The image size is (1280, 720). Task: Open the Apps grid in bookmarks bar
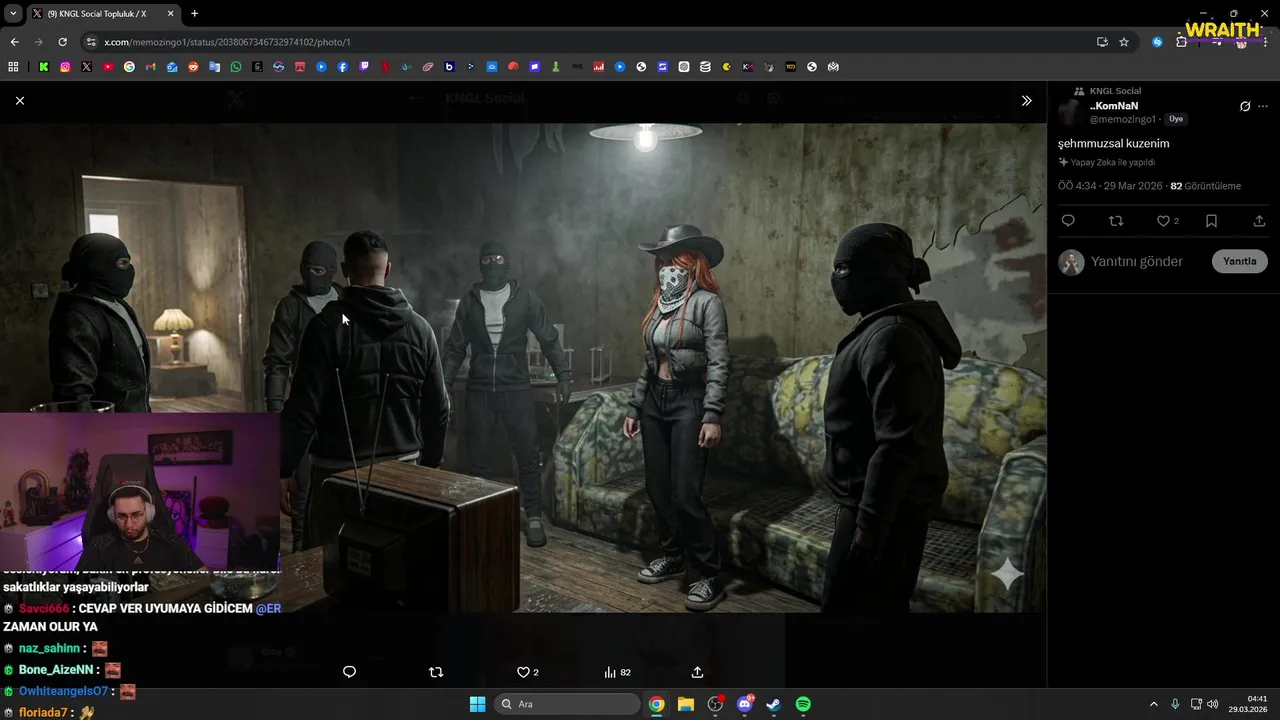tap(13, 67)
